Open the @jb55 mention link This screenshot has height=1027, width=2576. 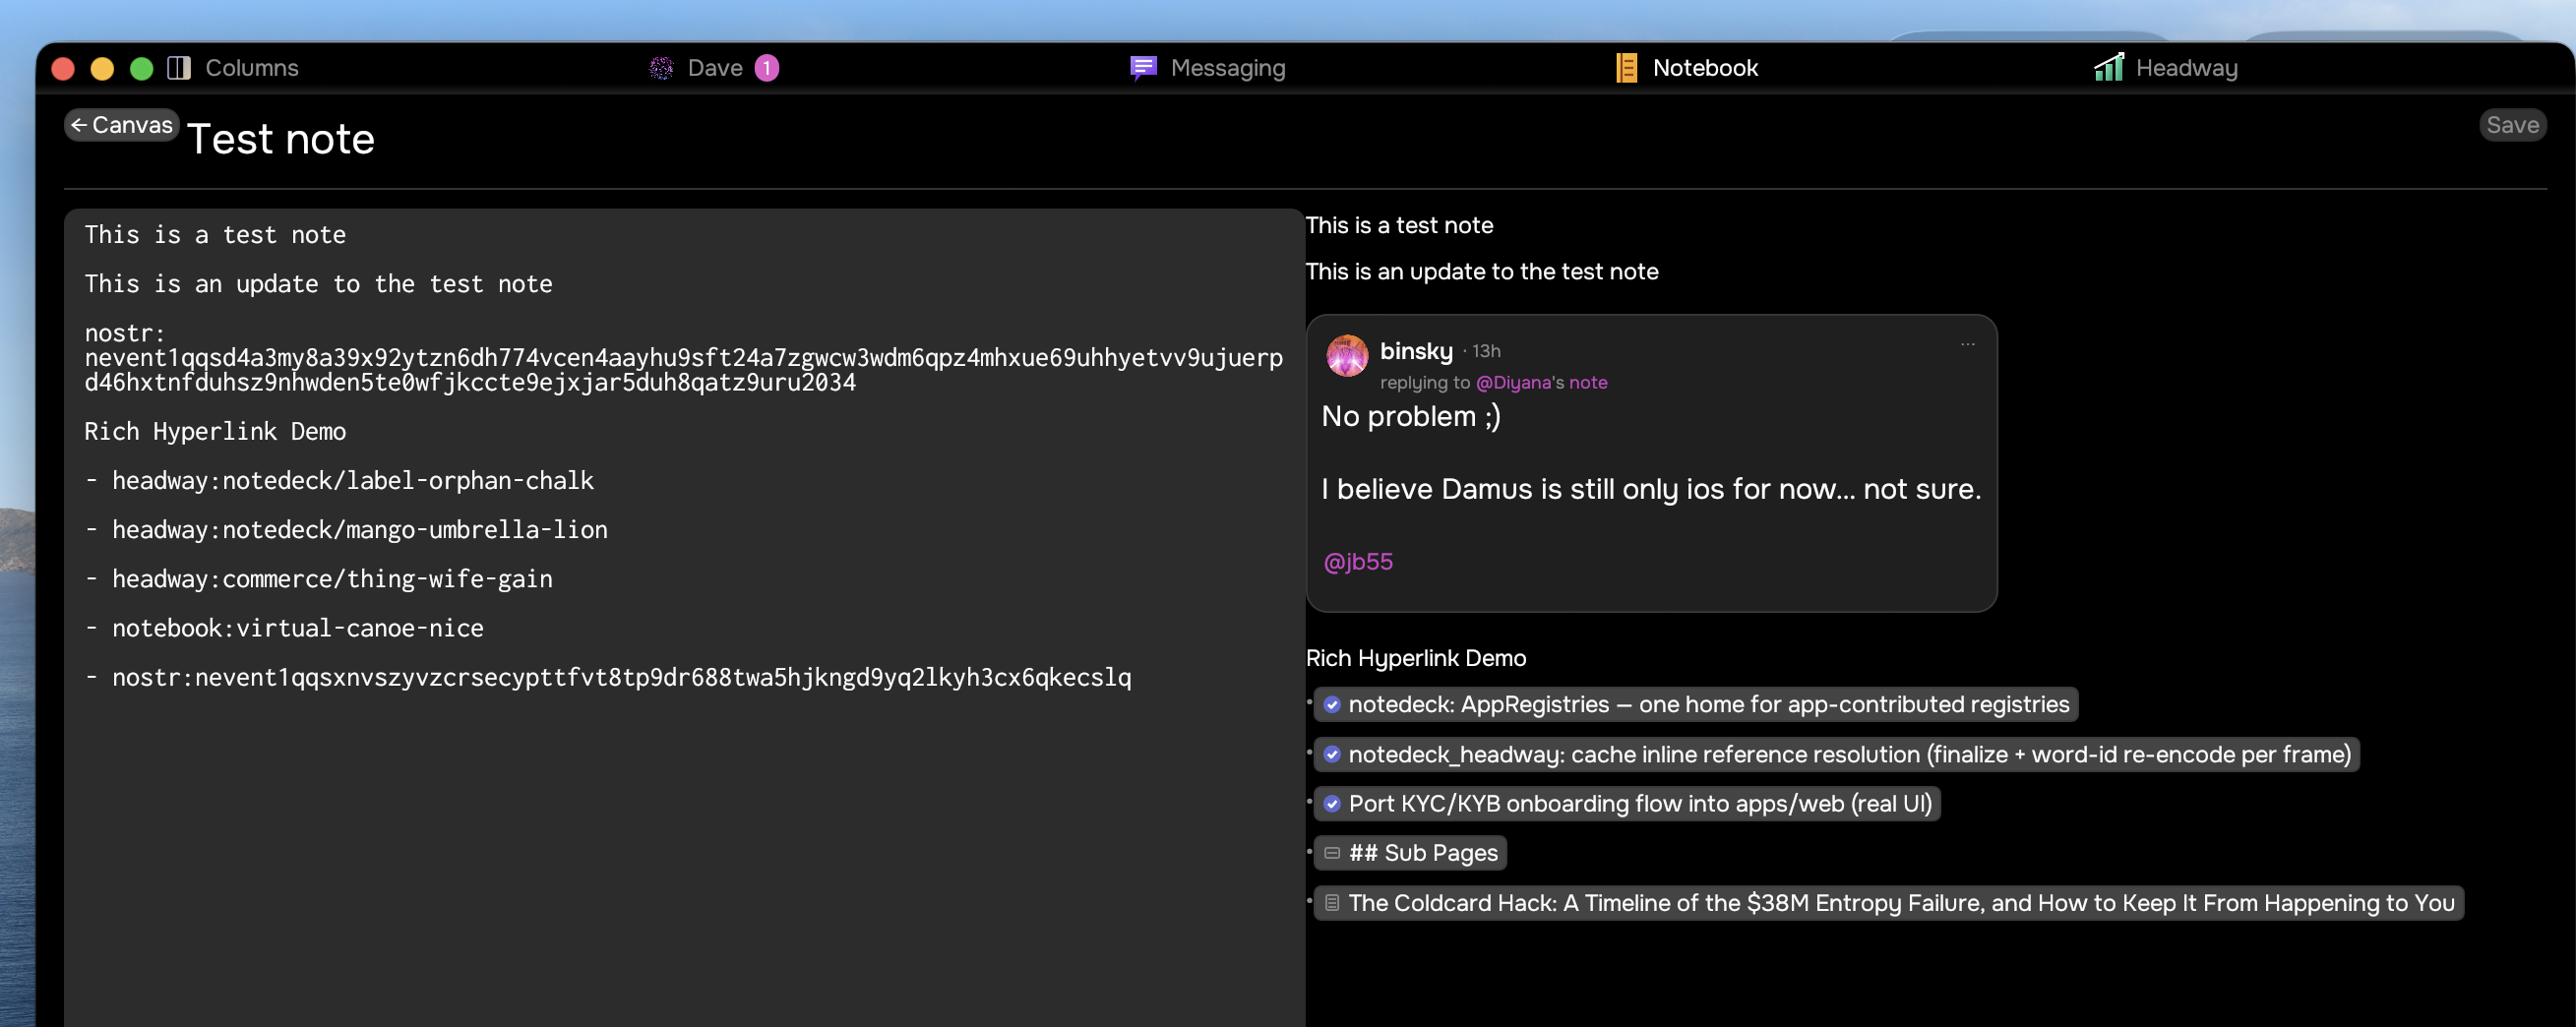(1358, 562)
